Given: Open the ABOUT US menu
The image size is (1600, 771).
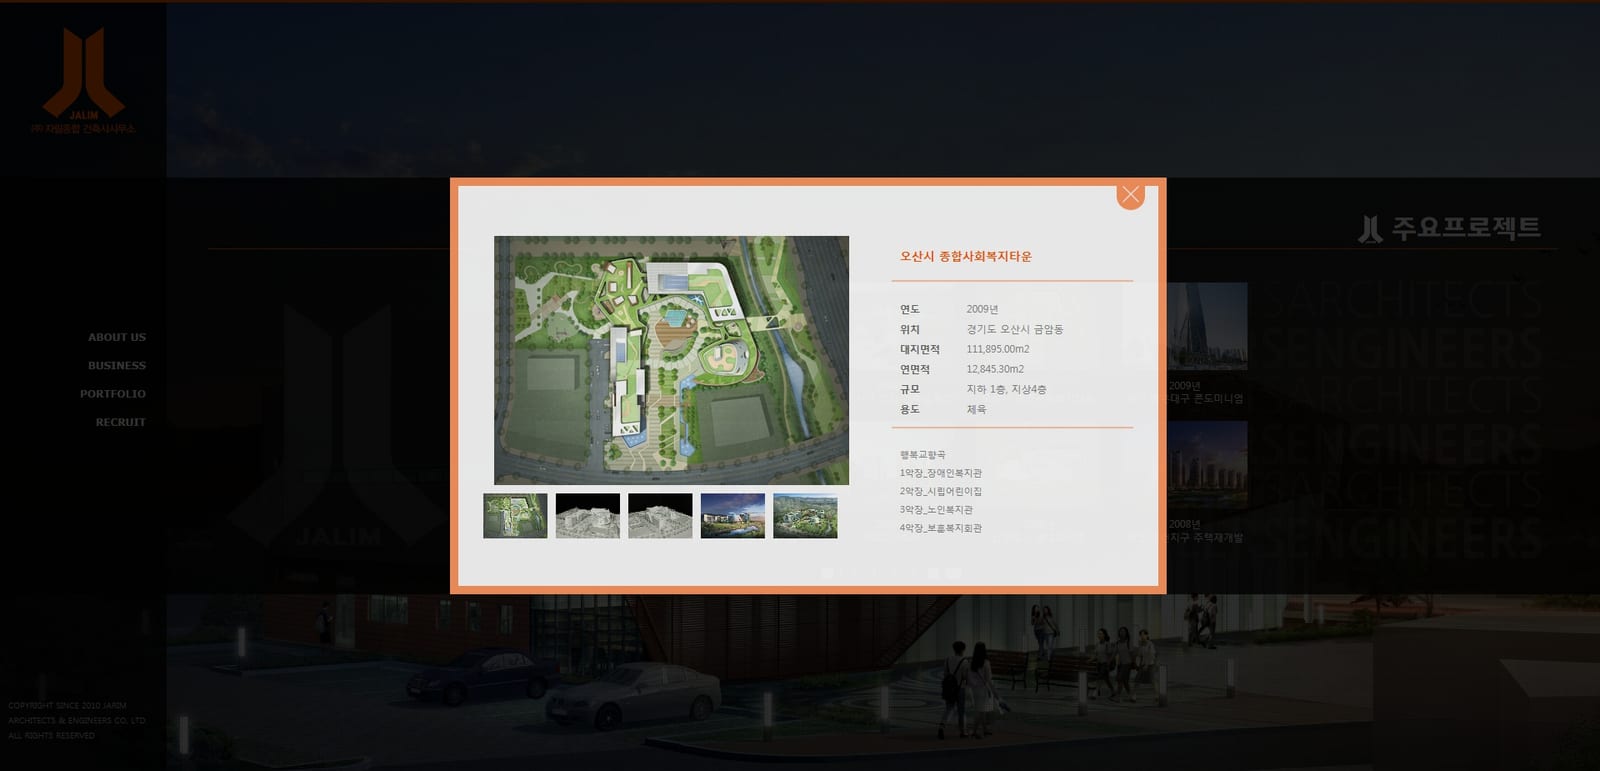Looking at the screenshot, I should [117, 338].
